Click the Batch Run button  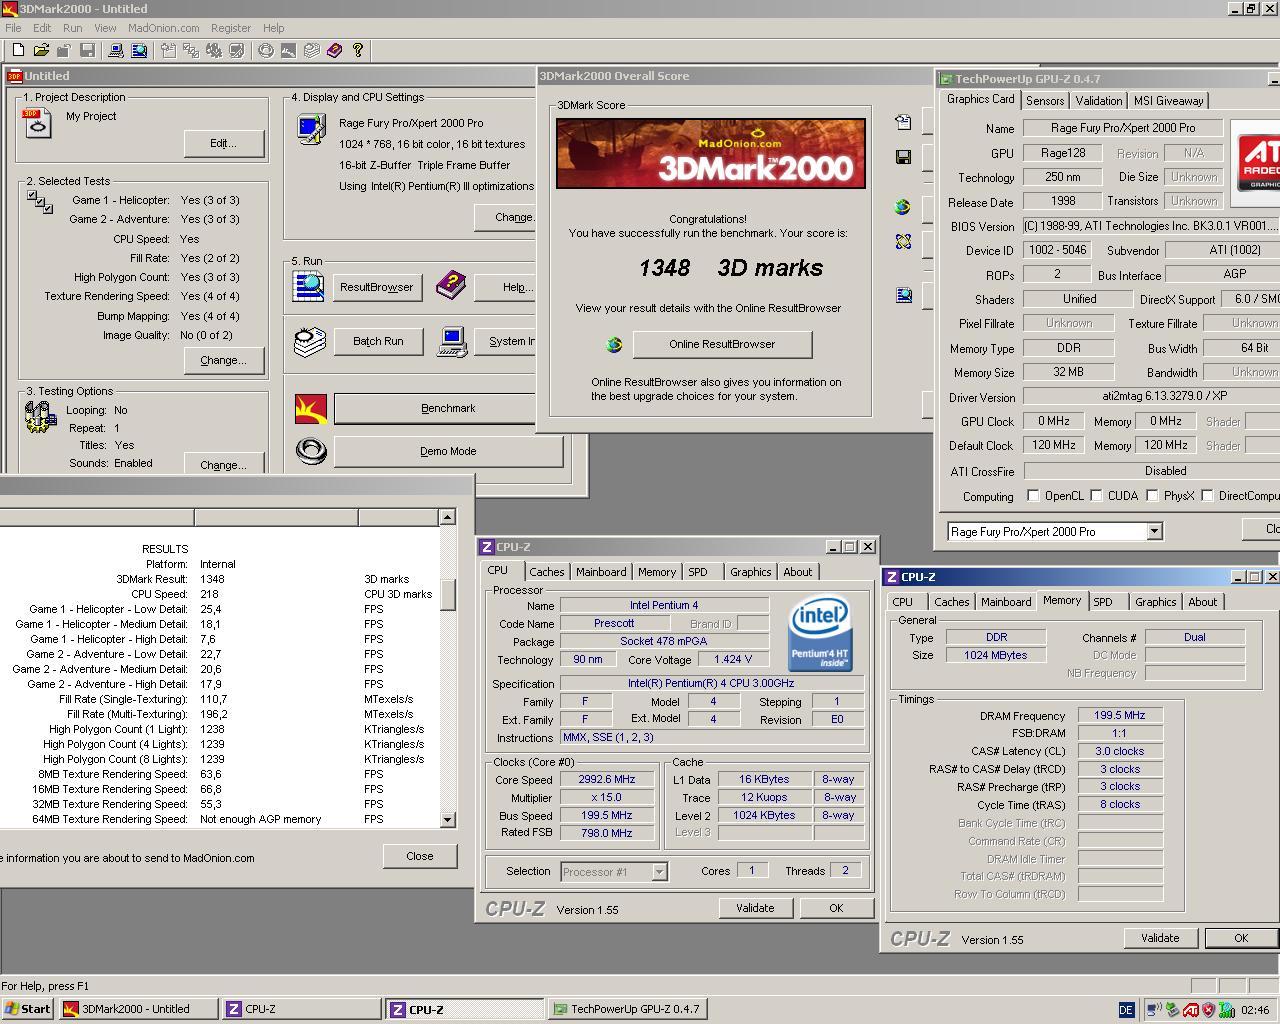click(378, 341)
